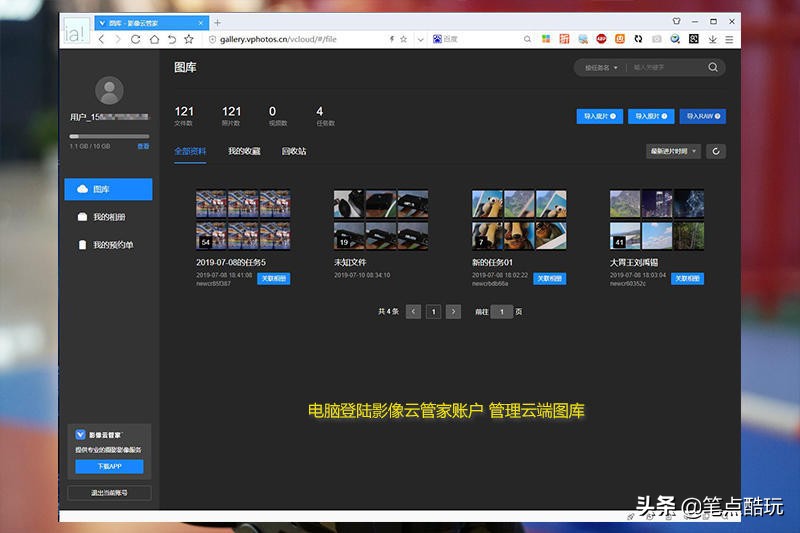800x533 pixels.
Task: Open the browser home page
Action: (154, 39)
